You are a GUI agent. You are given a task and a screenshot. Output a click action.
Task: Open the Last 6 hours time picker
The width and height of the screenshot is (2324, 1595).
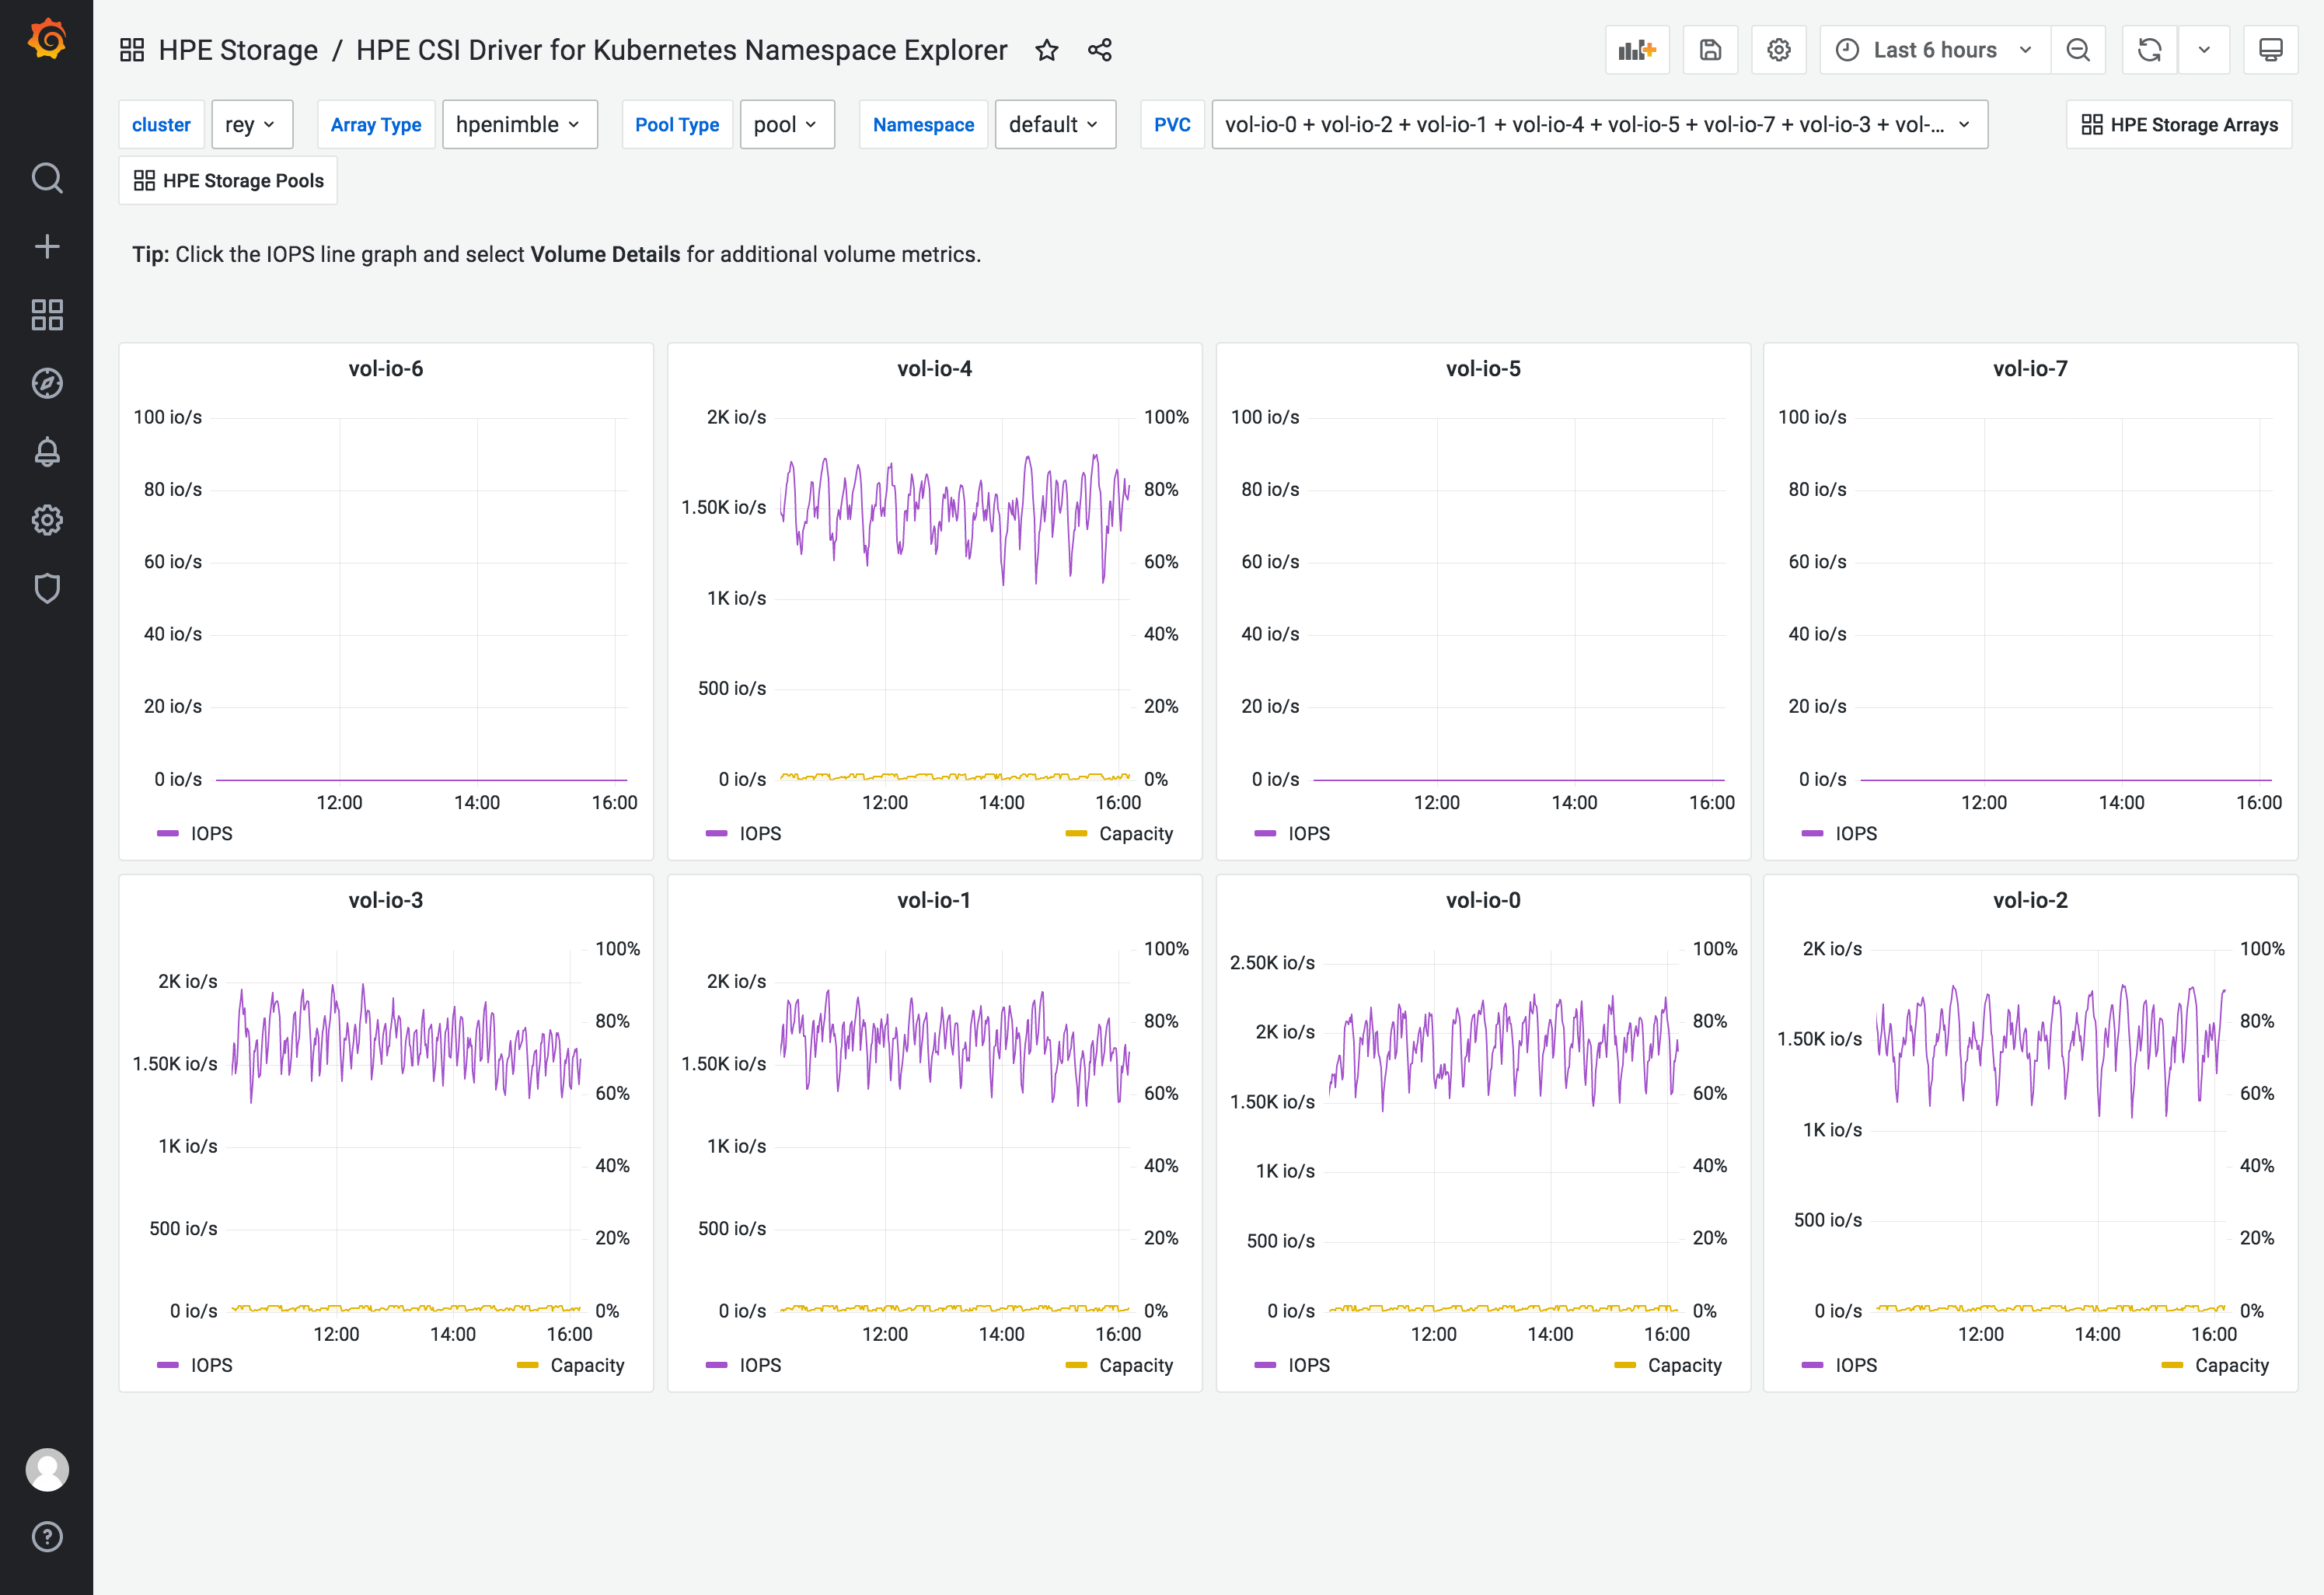tap(1935, 50)
